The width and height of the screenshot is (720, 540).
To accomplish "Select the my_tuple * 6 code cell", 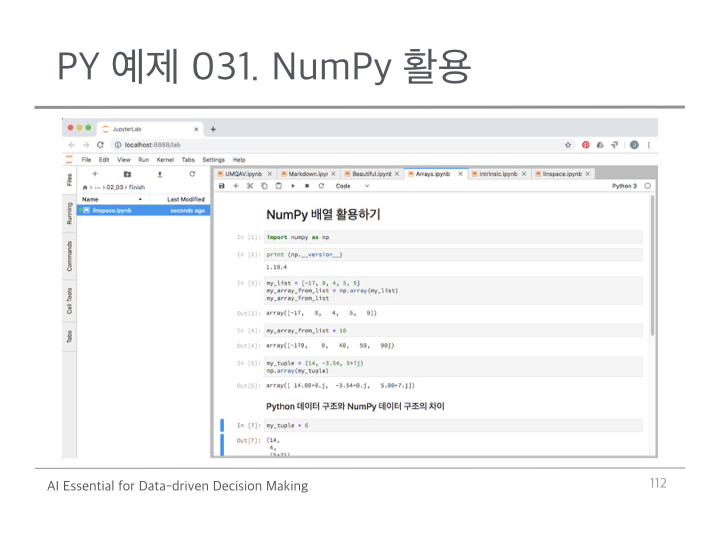I will pyautogui.click(x=453, y=426).
